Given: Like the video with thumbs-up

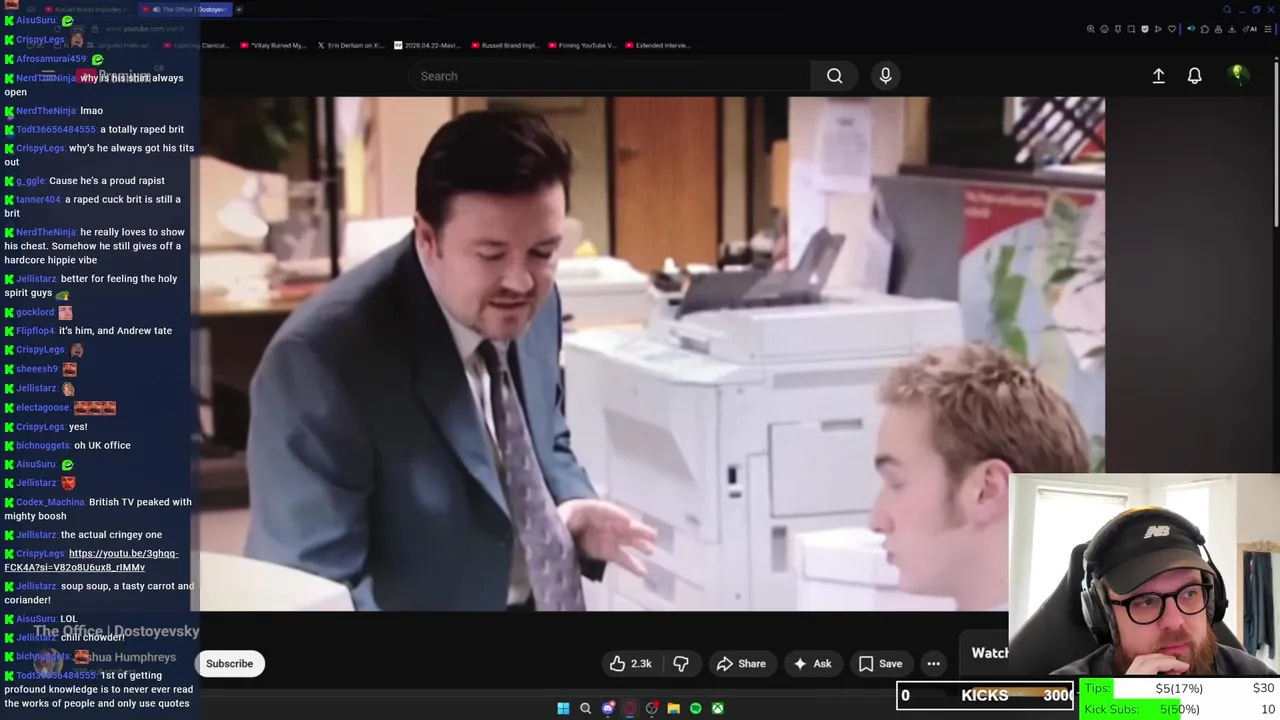Looking at the screenshot, I should [630, 664].
